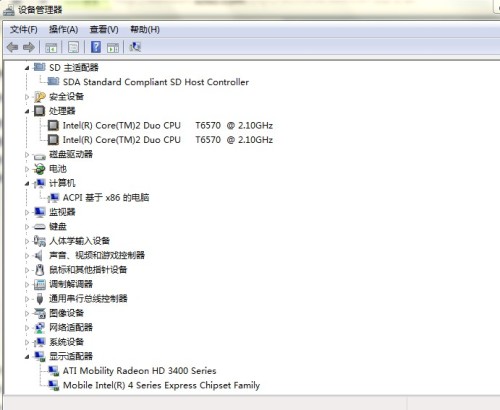Select the 系统设备 label

click(x=66, y=342)
